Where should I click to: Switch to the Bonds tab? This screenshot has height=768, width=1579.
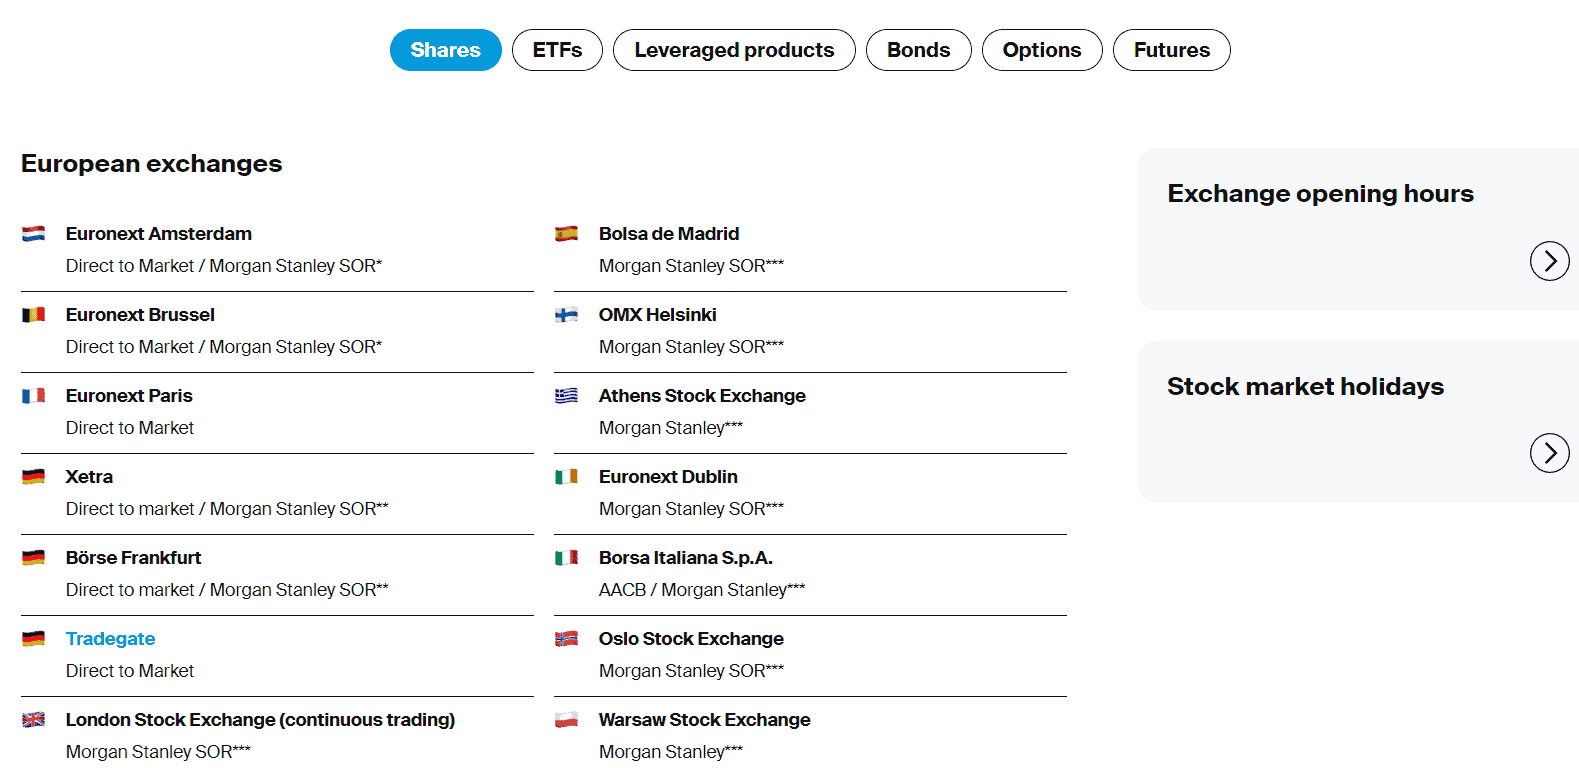(x=918, y=50)
